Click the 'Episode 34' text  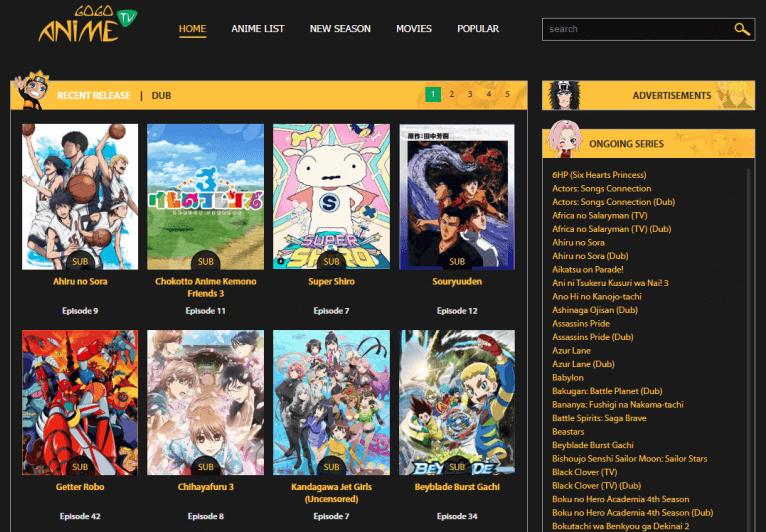pos(457,516)
